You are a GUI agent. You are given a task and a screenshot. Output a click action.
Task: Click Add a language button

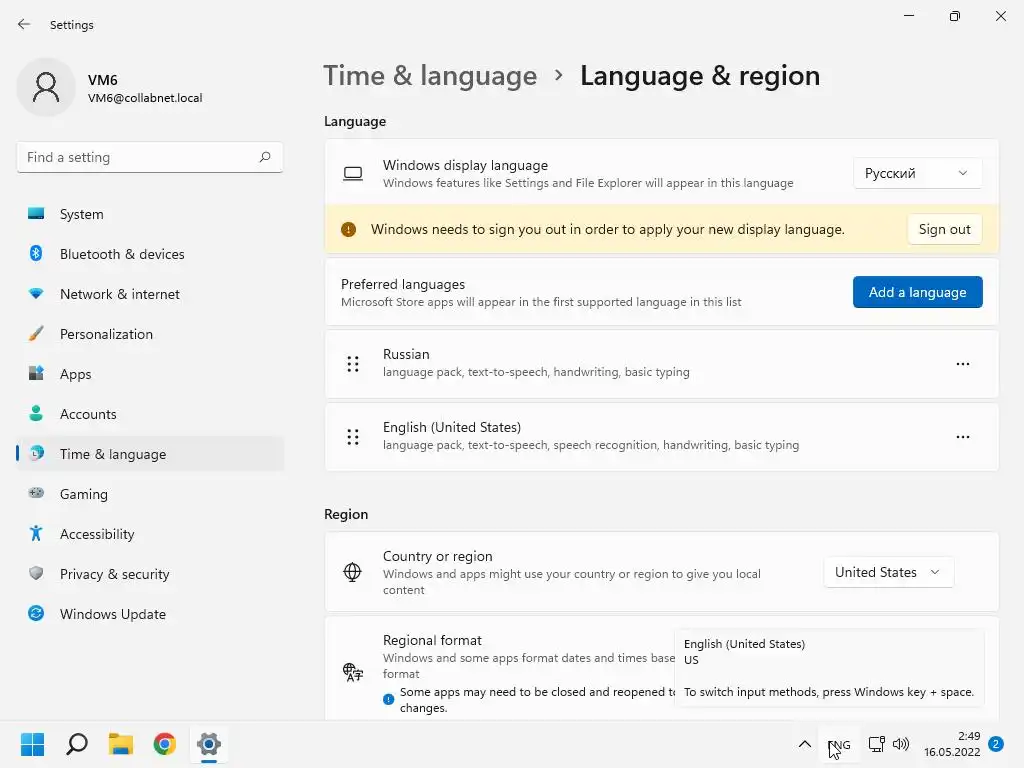[918, 292]
